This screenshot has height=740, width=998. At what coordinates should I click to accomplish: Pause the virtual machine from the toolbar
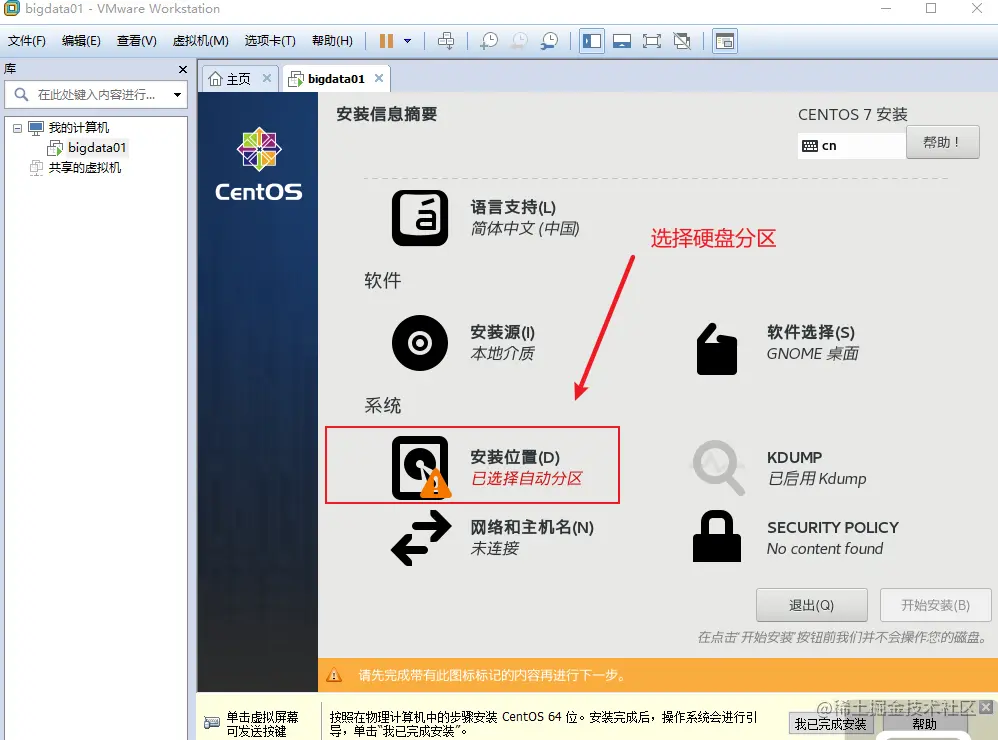coord(386,41)
